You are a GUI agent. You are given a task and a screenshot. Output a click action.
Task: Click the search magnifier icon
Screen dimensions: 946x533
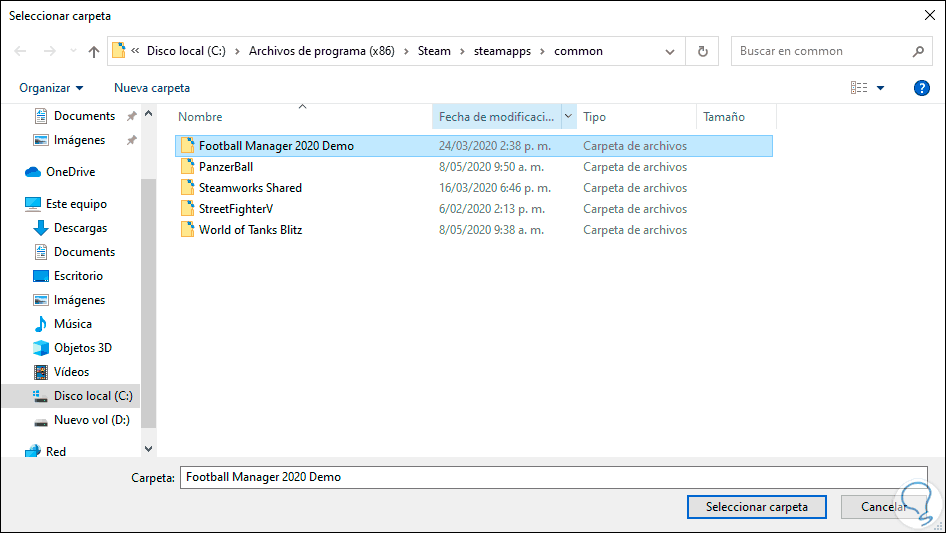point(918,51)
